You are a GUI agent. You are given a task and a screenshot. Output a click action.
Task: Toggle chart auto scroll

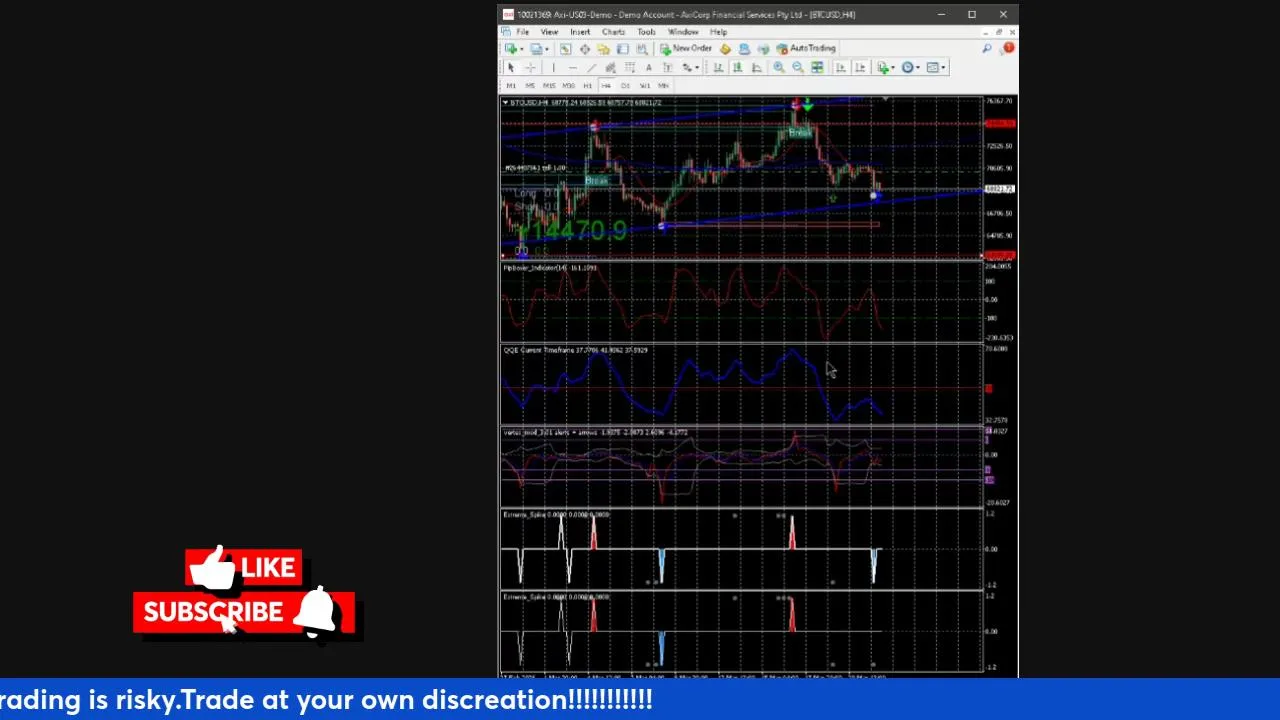coord(841,67)
